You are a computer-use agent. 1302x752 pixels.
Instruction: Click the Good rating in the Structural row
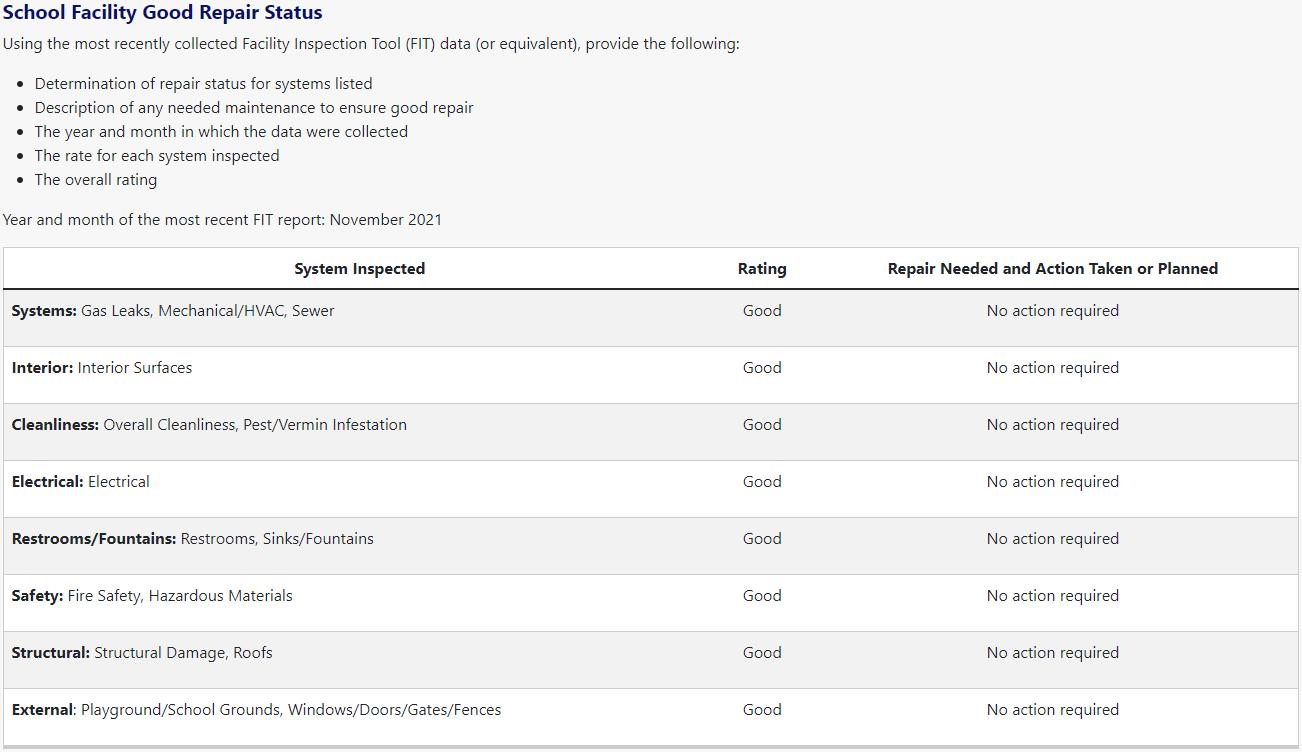[762, 653]
